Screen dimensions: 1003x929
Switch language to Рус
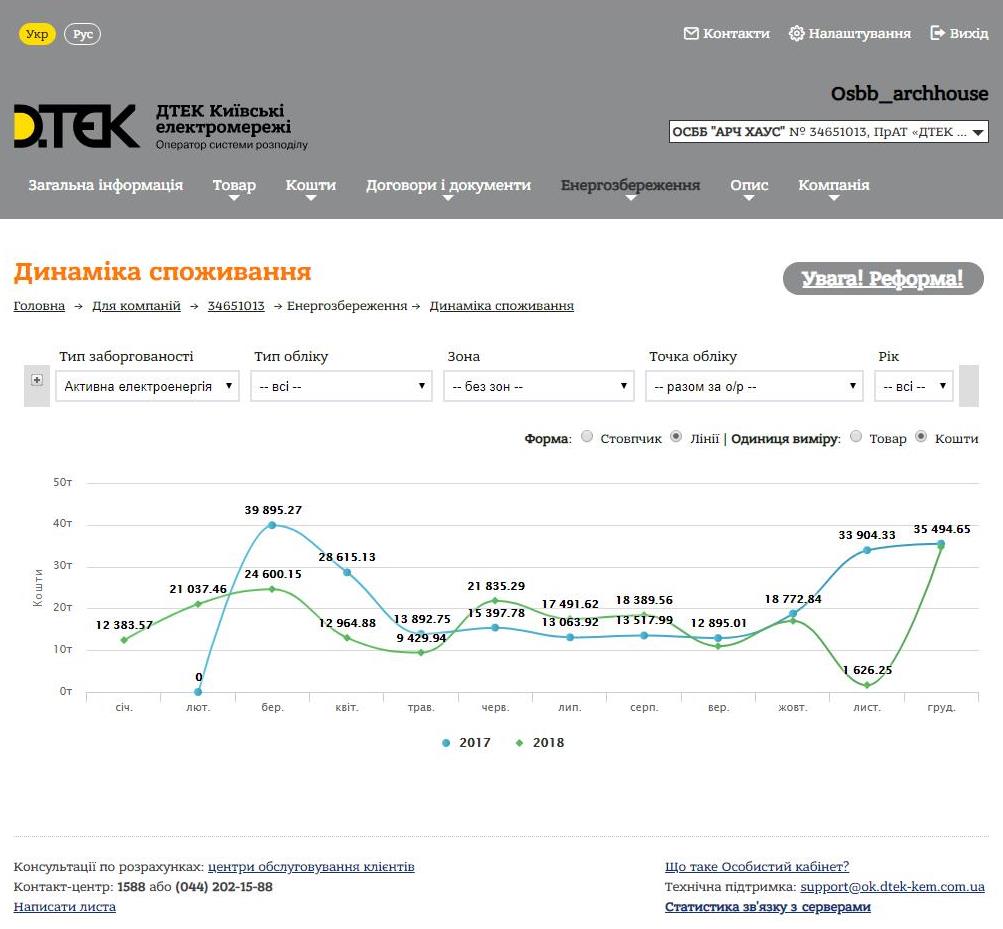point(83,34)
